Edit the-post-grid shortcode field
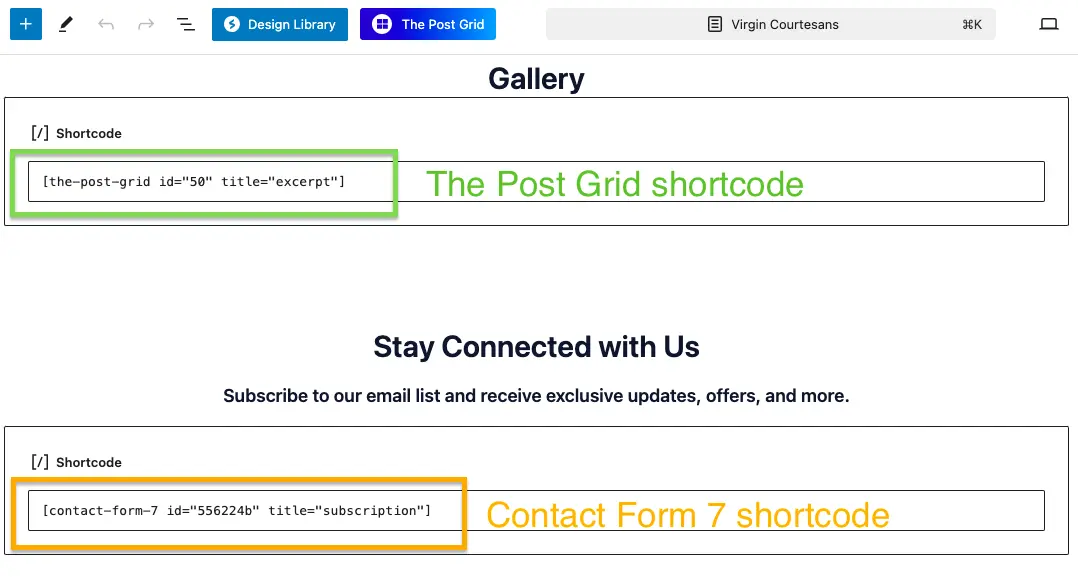Screen dimensions: 1078x577 click(536, 181)
